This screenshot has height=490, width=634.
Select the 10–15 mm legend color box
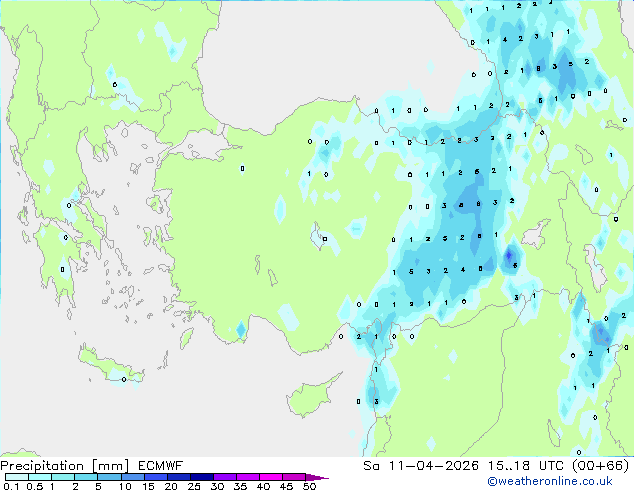click(132, 477)
